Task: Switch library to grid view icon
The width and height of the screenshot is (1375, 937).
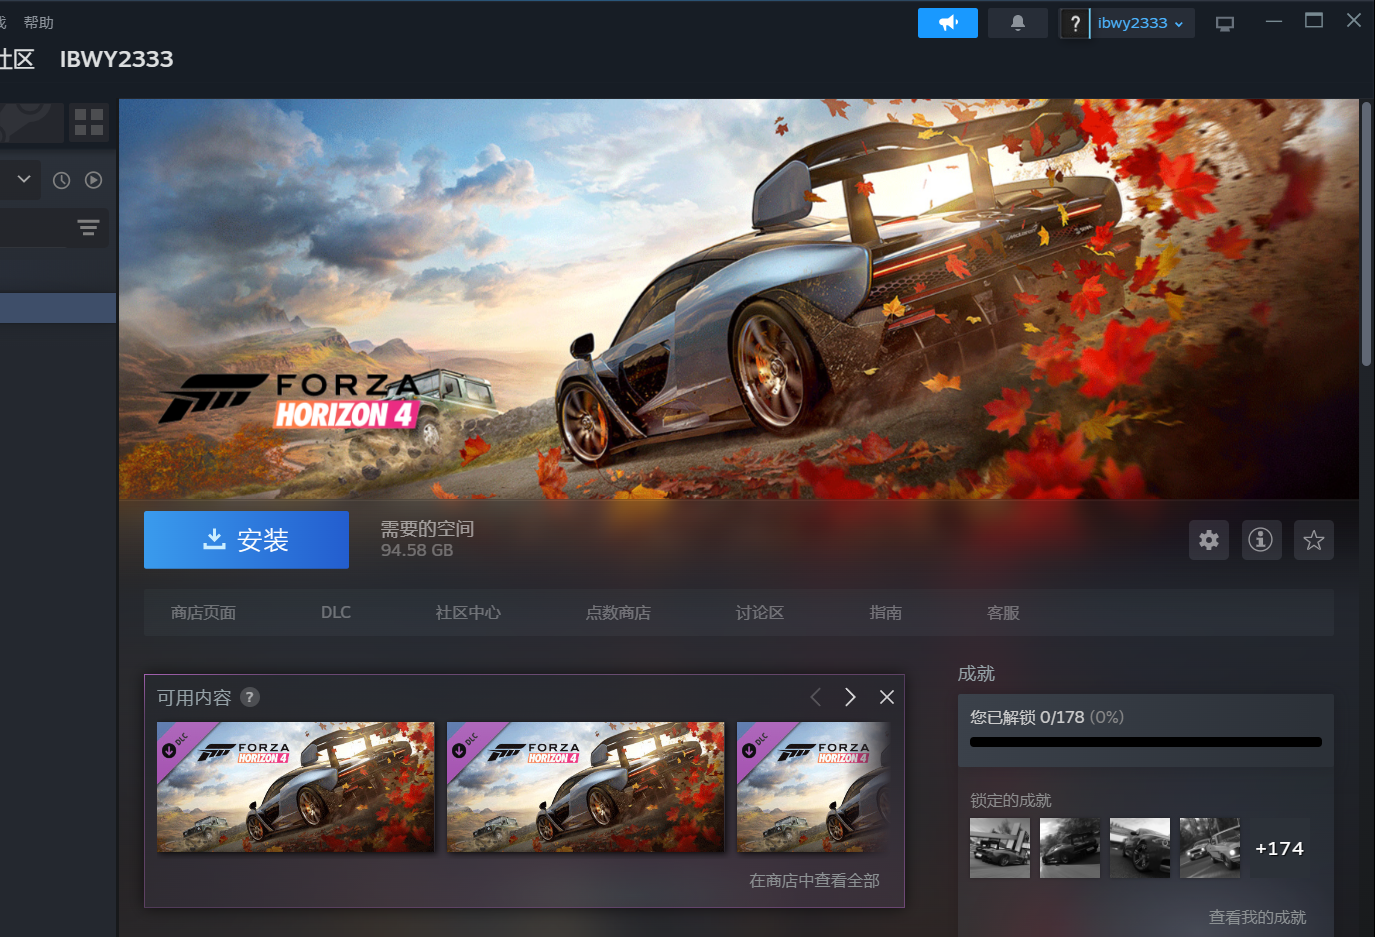Action: pyautogui.click(x=89, y=122)
